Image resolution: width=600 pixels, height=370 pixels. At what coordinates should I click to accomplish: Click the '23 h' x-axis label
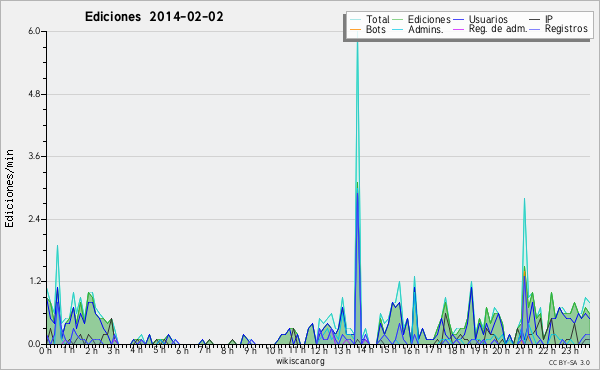(x=570, y=350)
